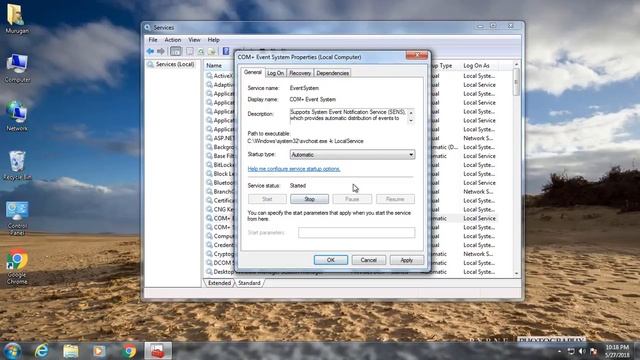Click the Refresh icon in Services toolbar
Viewport: 640px width, 360px height.
click(201, 51)
